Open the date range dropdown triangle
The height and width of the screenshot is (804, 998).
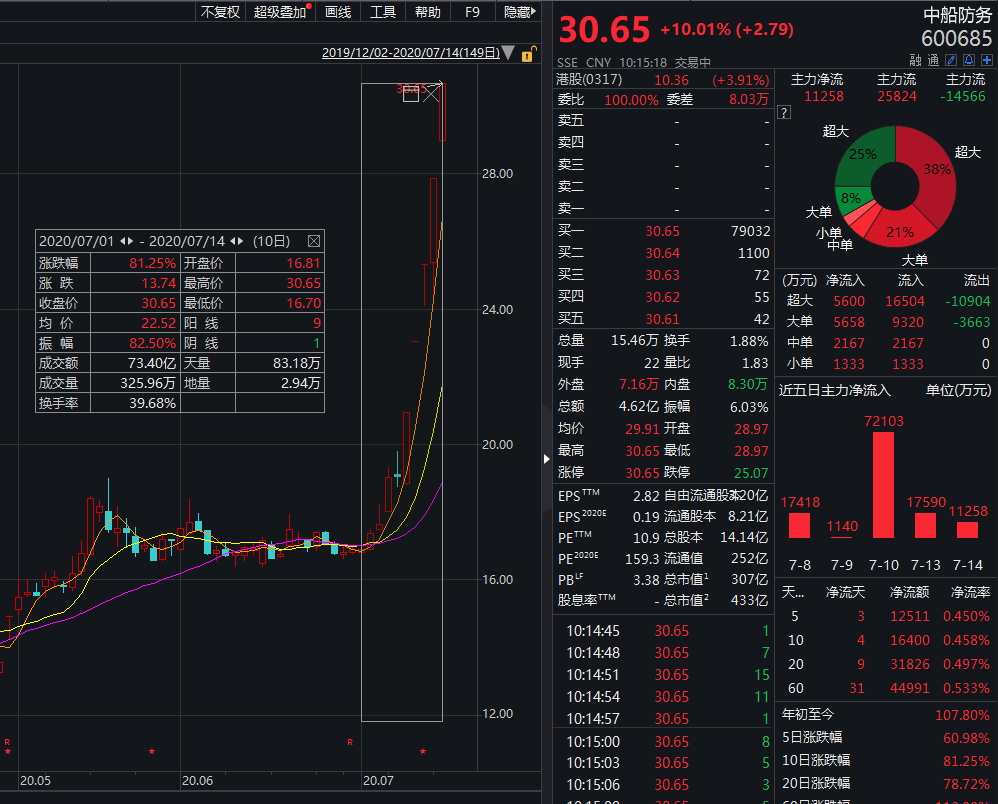point(509,53)
